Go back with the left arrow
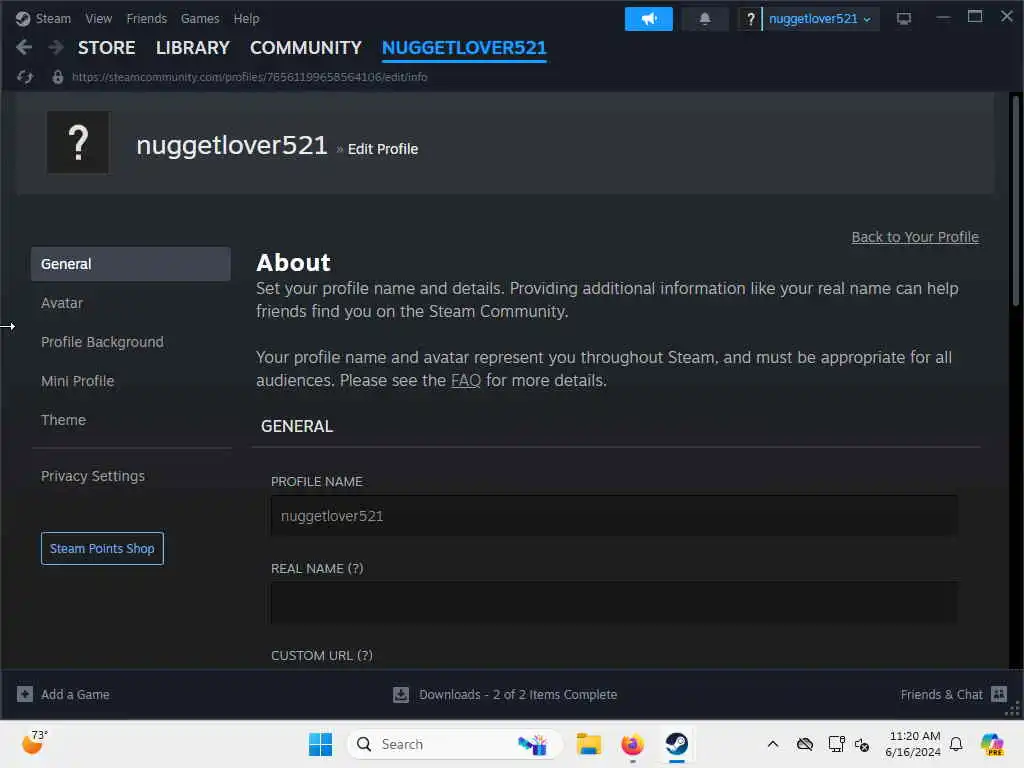This screenshot has width=1024, height=768. (x=24, y=47)
